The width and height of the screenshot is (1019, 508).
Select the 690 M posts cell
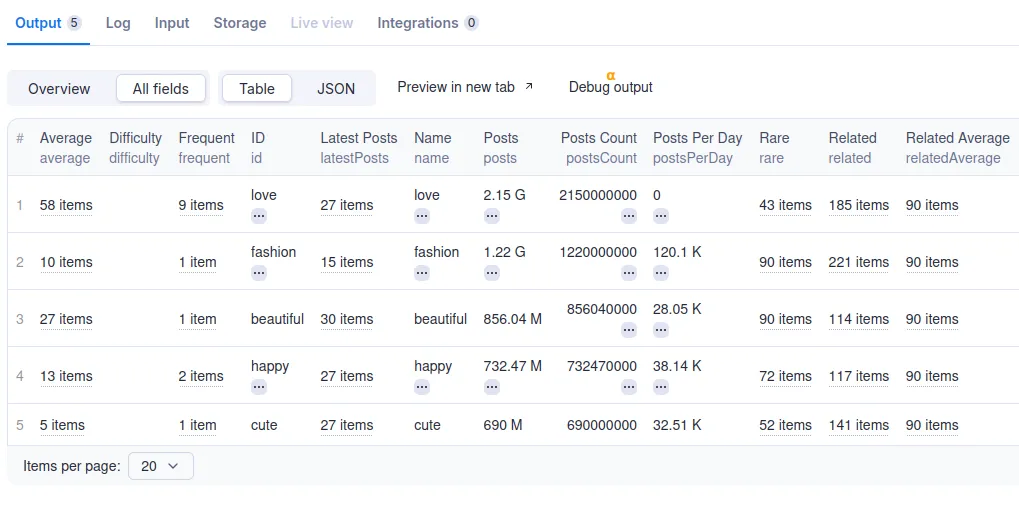[x=503, y=425]
